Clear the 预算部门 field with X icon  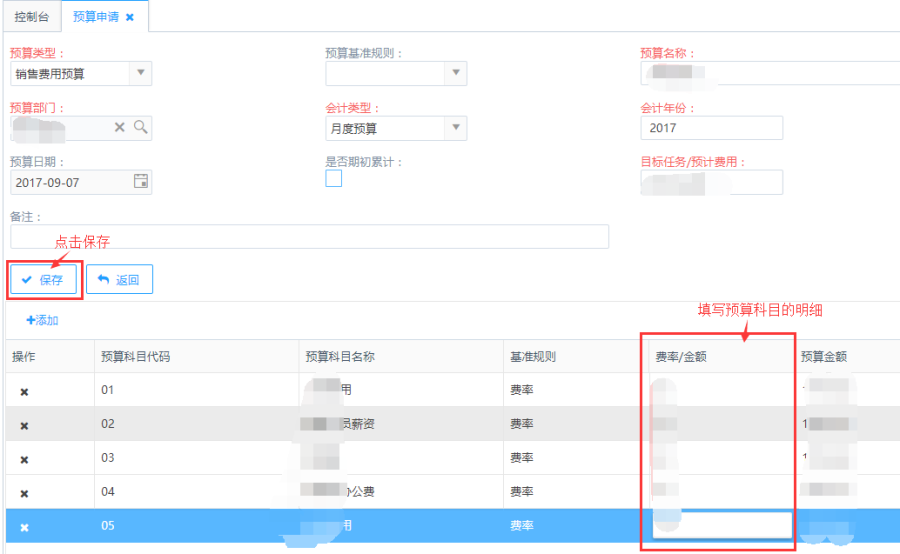(x=120, y=127)
